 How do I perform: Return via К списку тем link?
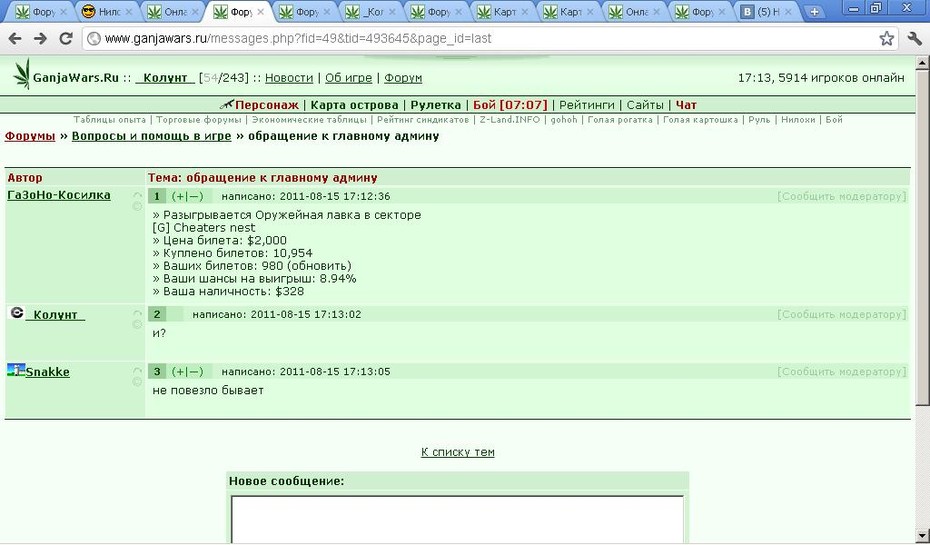point(457,452)
